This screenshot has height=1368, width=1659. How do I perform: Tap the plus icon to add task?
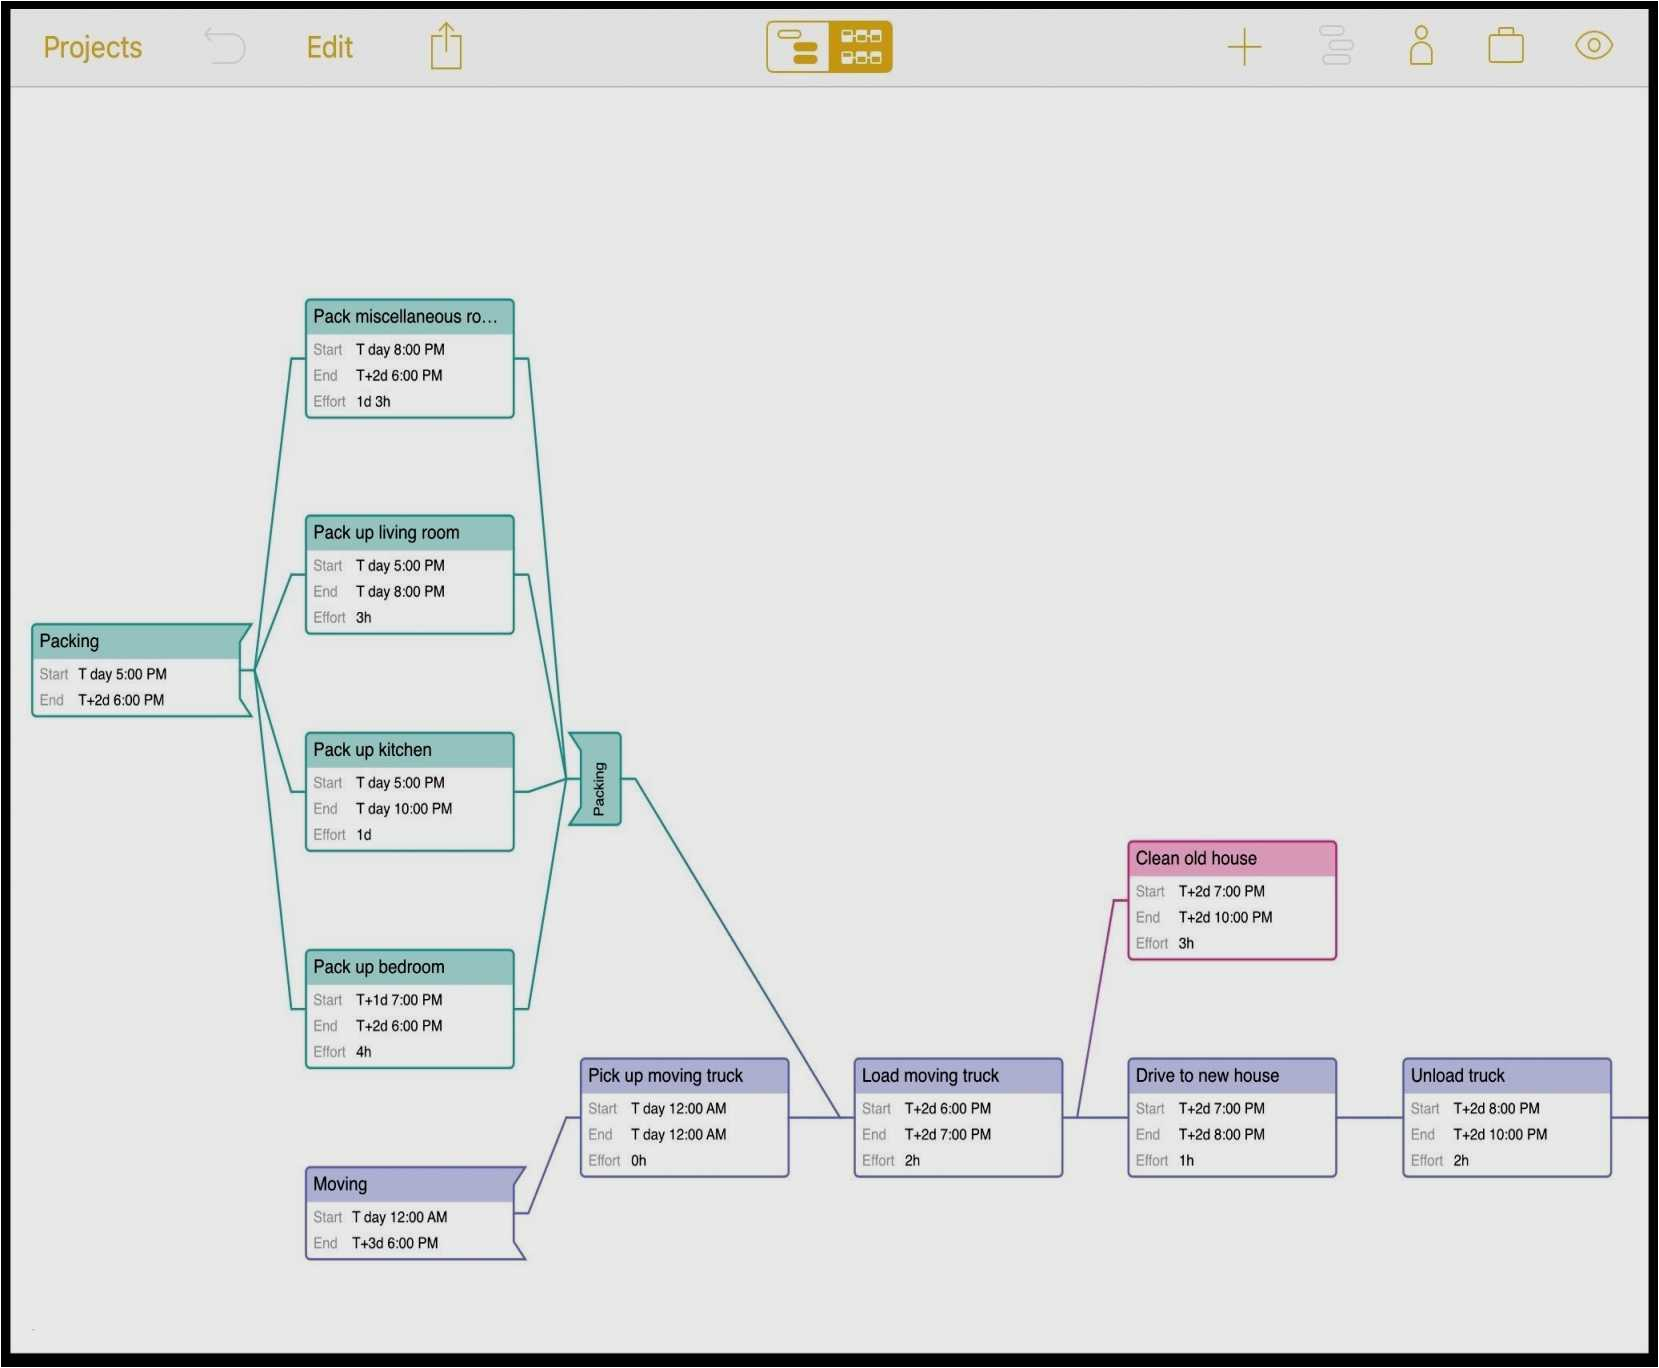click(x=1244, y=47)
